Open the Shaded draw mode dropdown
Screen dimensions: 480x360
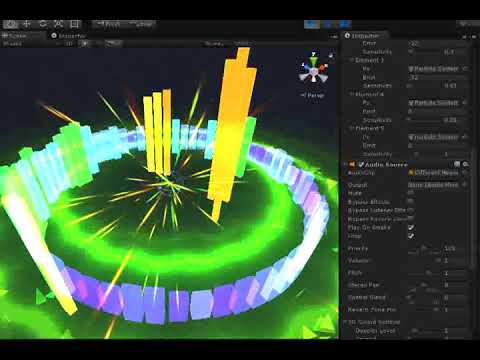[x=13, y=44]
